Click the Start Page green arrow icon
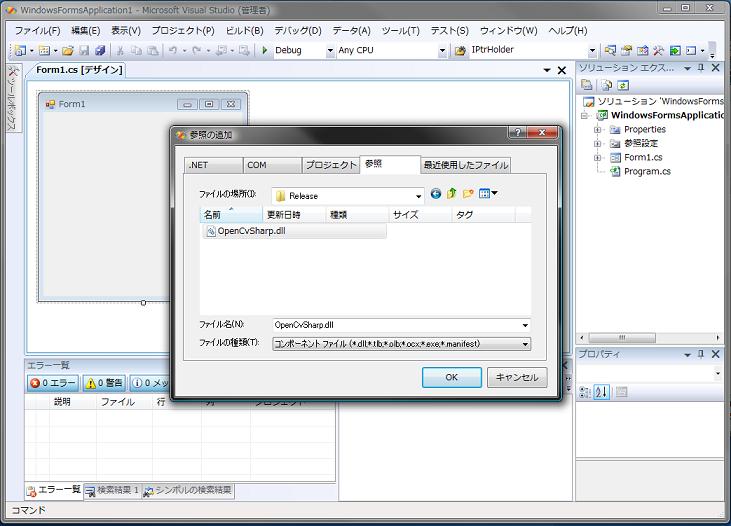Image resolution: width=731 pixels, height=526 pixels. [675, 50]
